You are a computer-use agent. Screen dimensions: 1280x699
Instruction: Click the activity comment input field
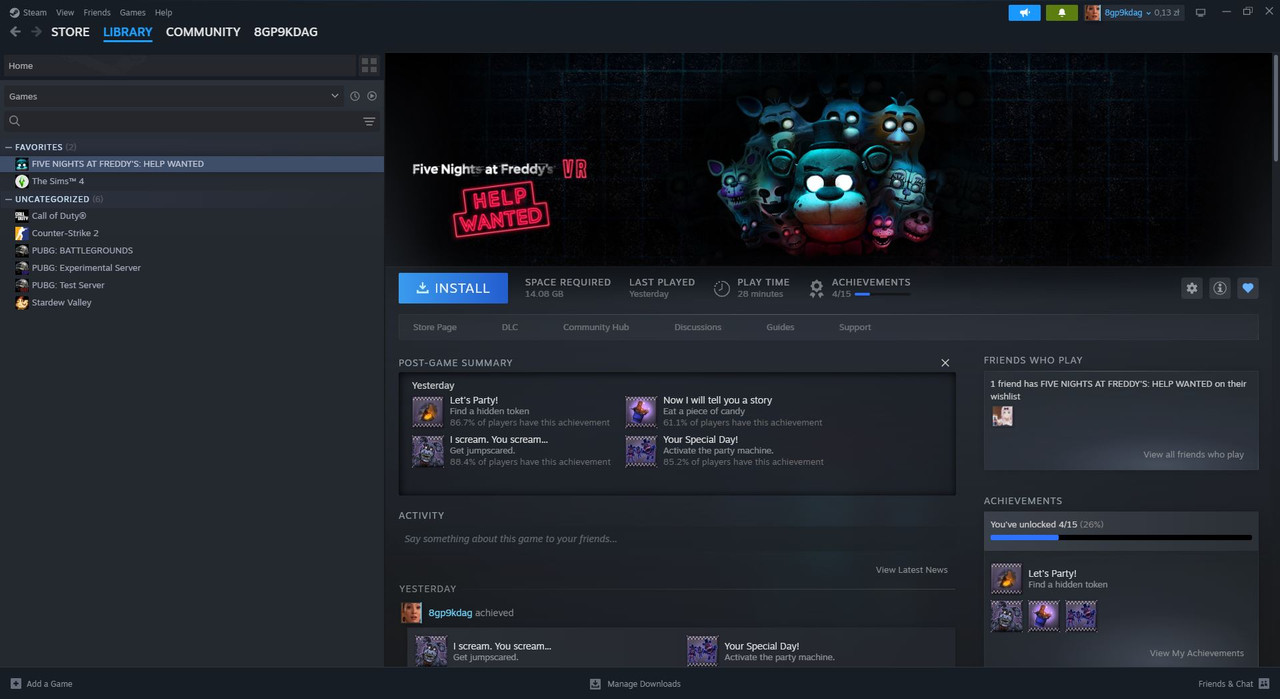(x=677, y=539)
